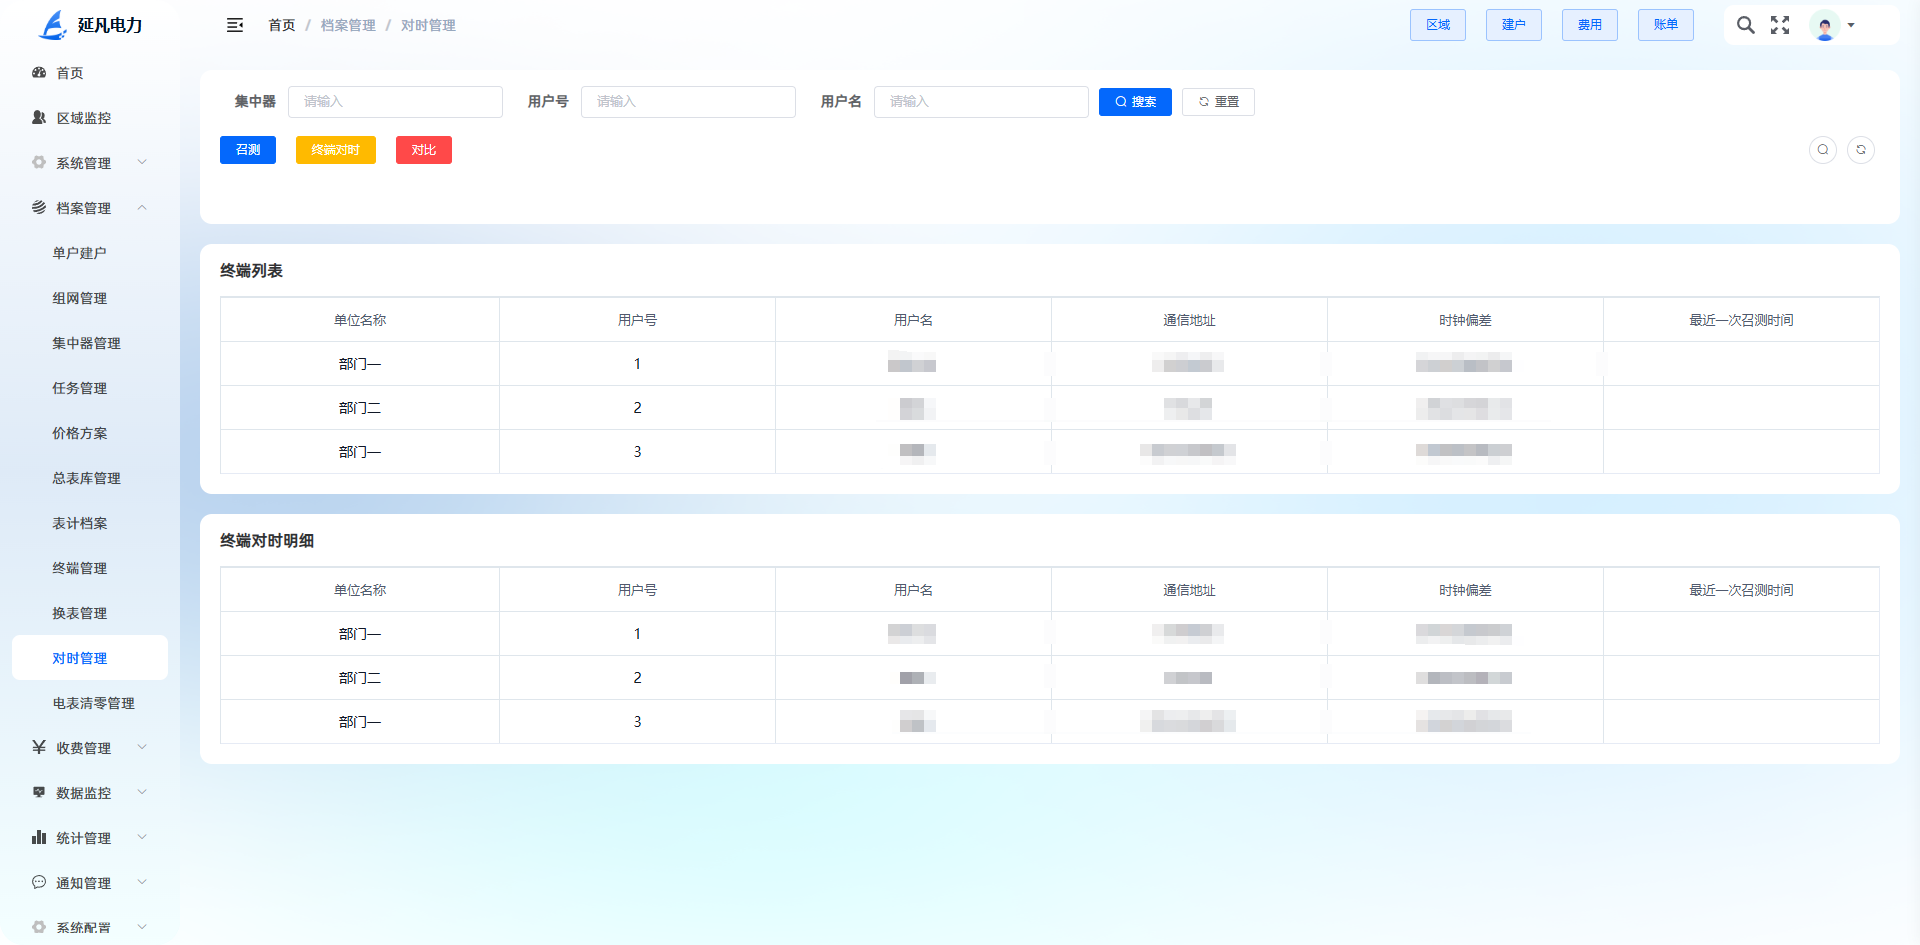1920x945 pixels.
Task: Click the sidebar collapse hamburger icon
Action: (235, 25)
